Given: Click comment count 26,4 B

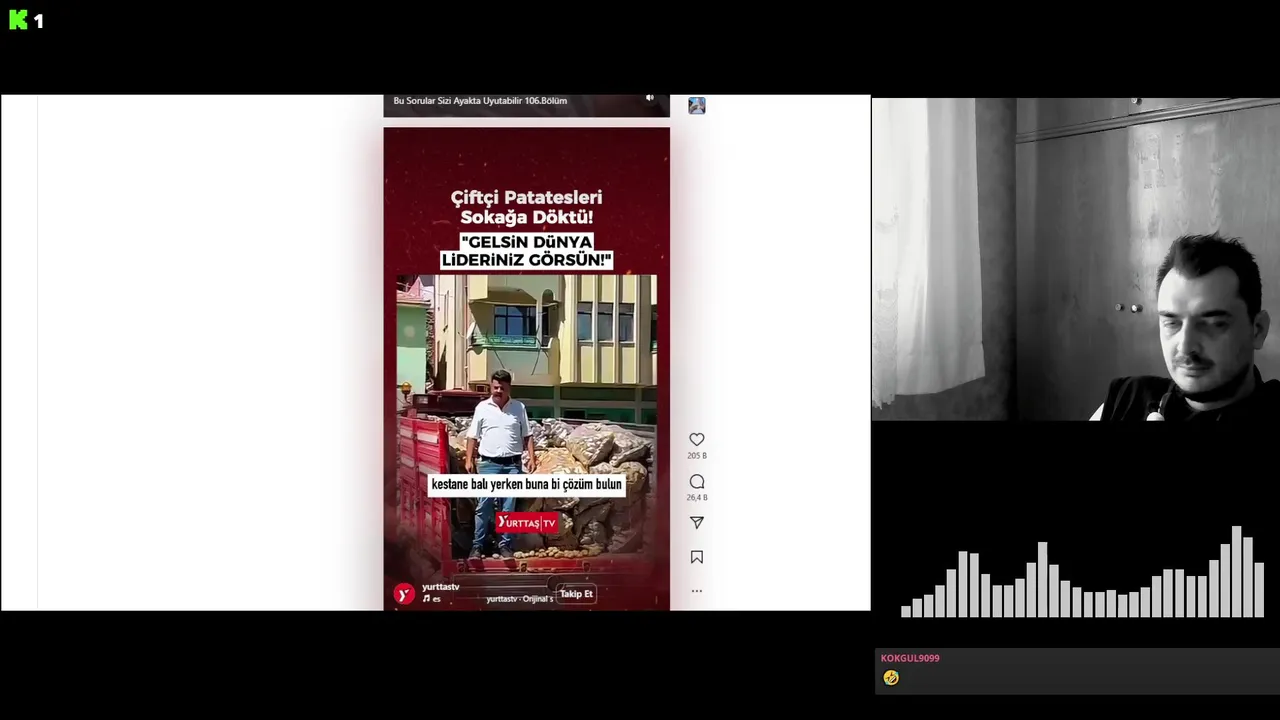Looking at the screenshot, I should (x=697, y=498).
